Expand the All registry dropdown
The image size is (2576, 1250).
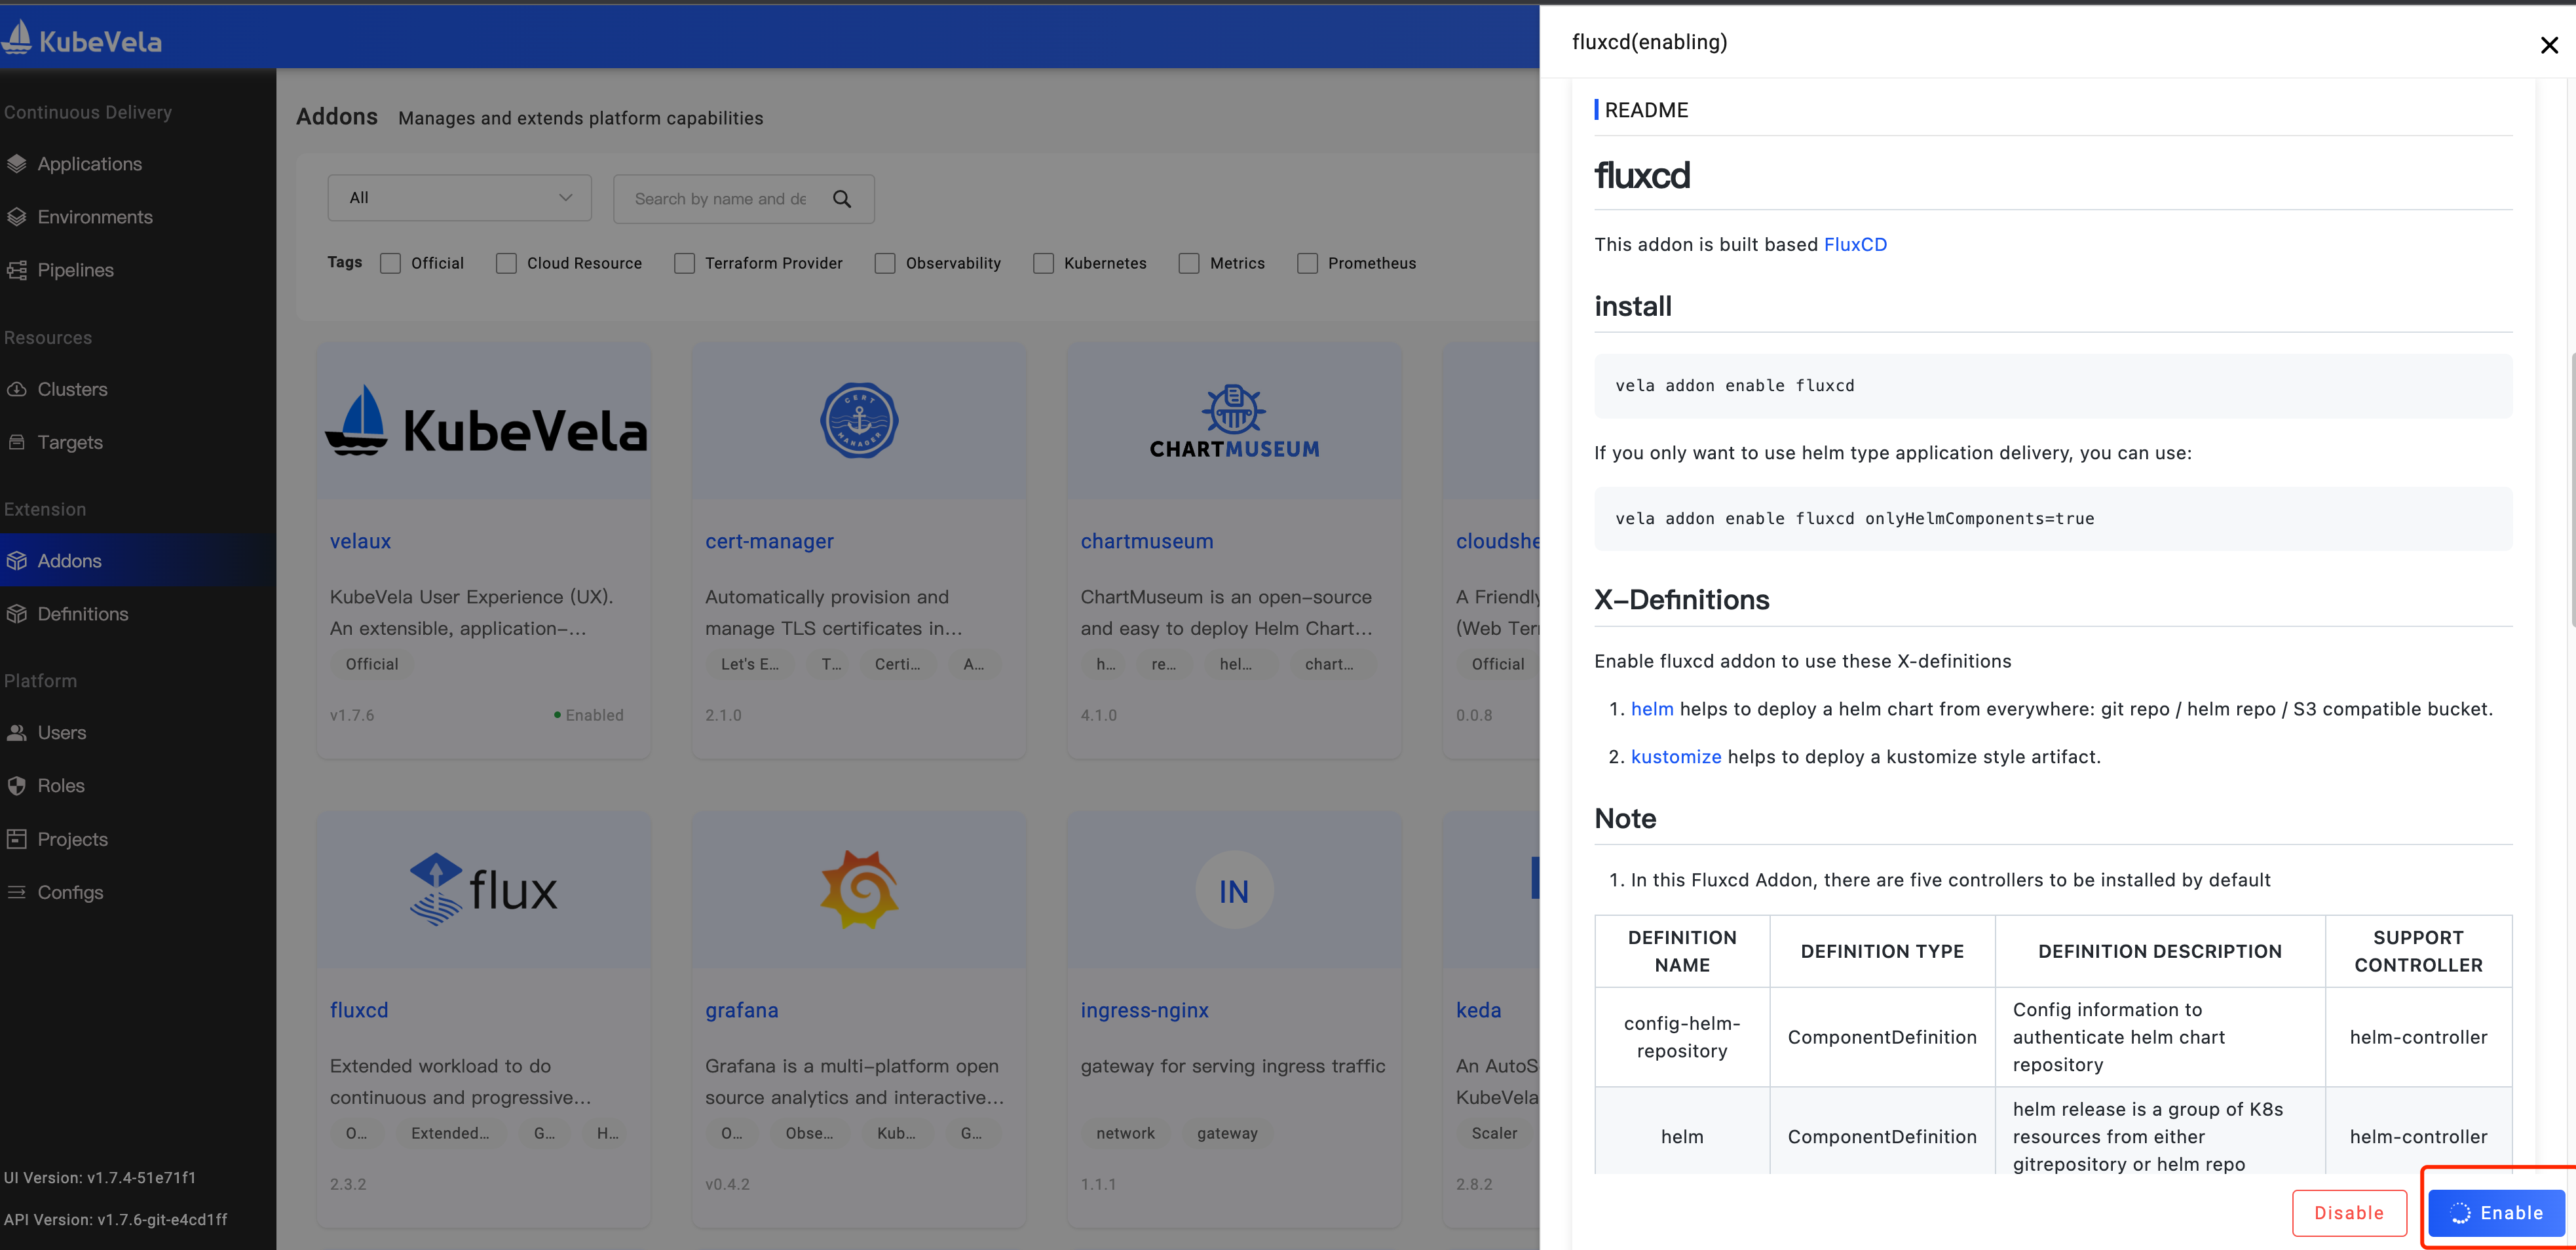459,198
